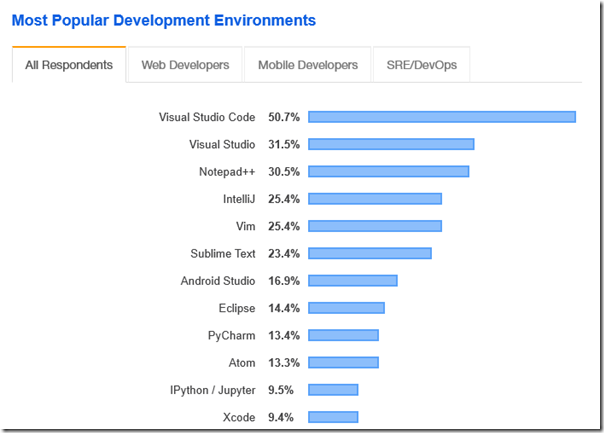Viewport: 604px width, 433px height.
Task: Switch to the All Respondents tab
Action: pos(69,65)
